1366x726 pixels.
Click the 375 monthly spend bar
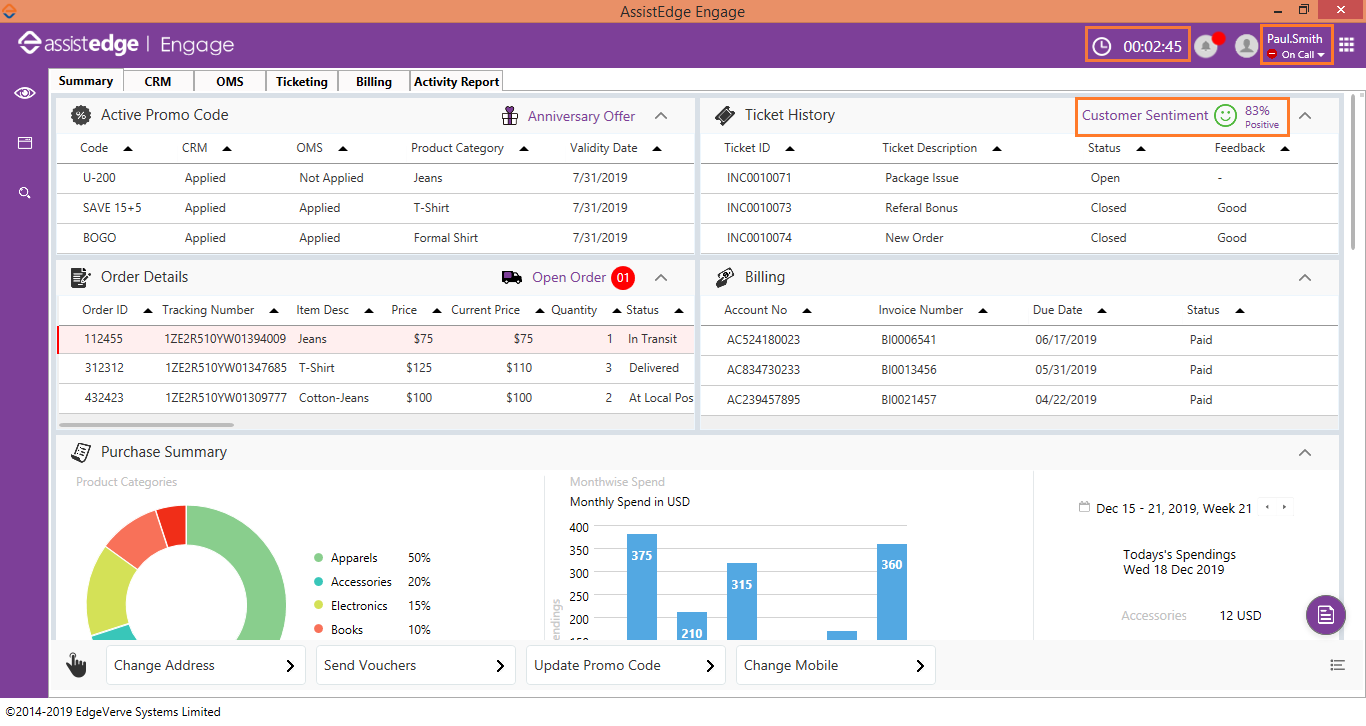click(642, 587)
